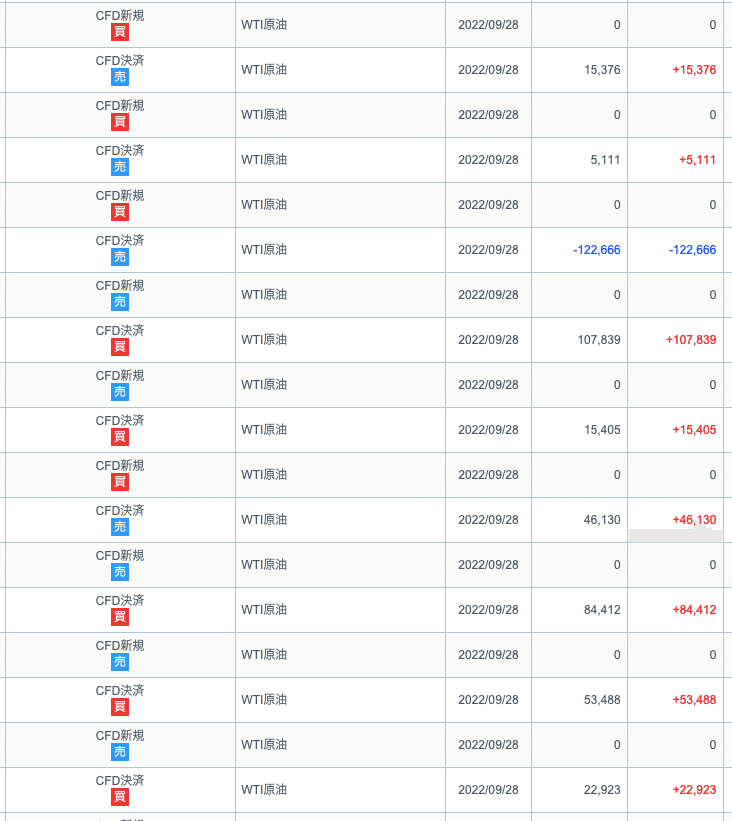Click the blue 売 badge in the -122,666 row
The height and width of the screenshot is (821, 732).
click(x=120, y=257)
